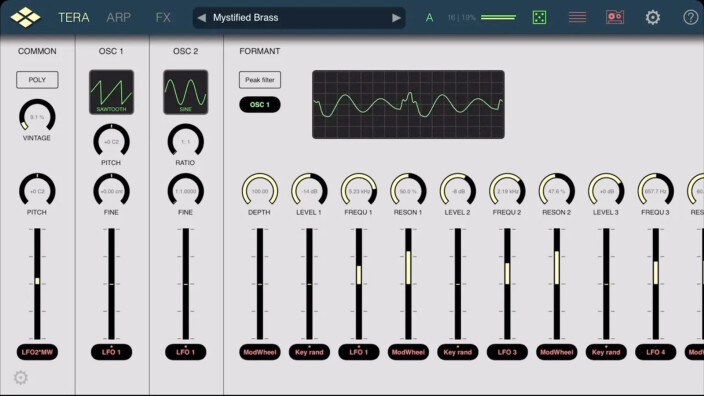
Task: Click the OSC 2 RATIO knob
Action: [185, 141]
